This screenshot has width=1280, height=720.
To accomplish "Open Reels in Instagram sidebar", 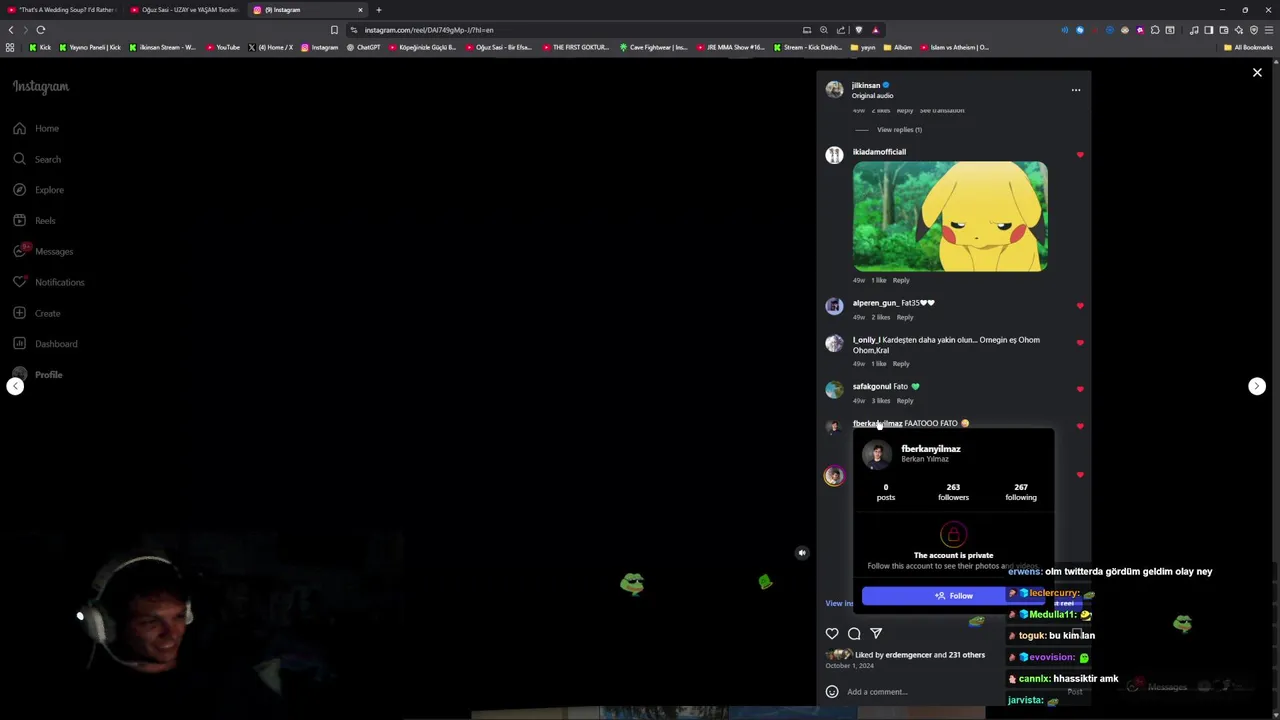I will 35,220.
